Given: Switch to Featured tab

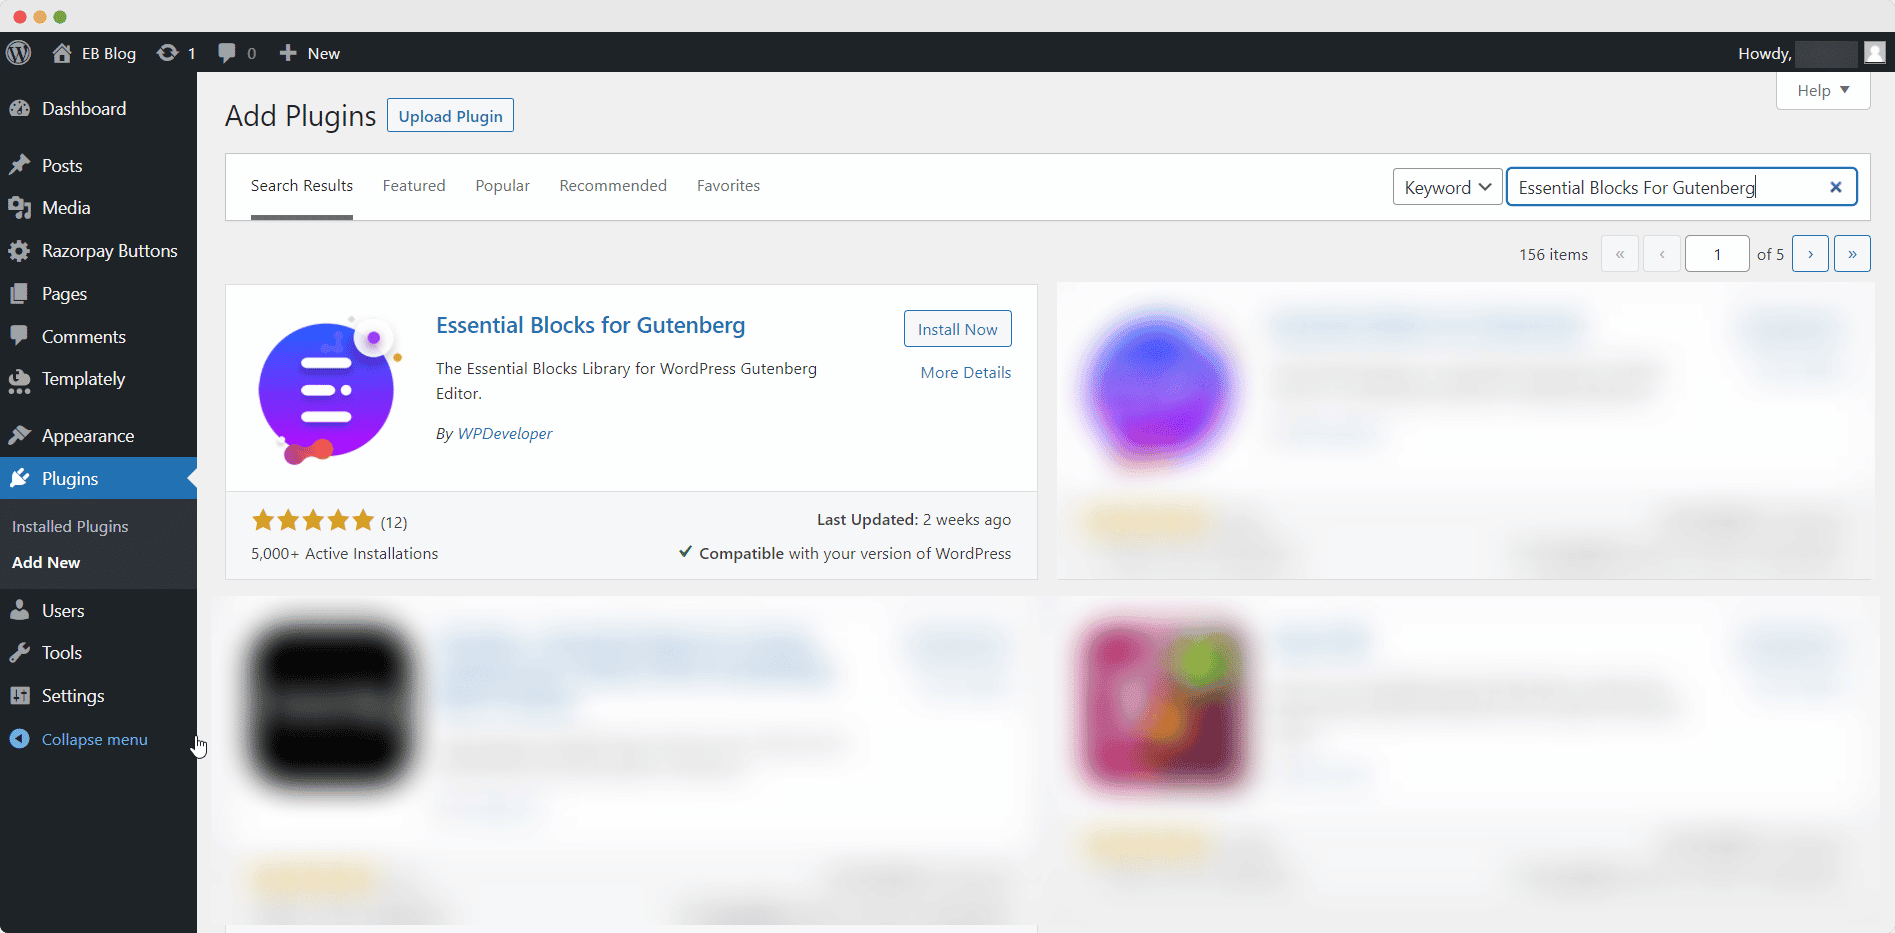Looking at the screenshot, I should 414,186.
